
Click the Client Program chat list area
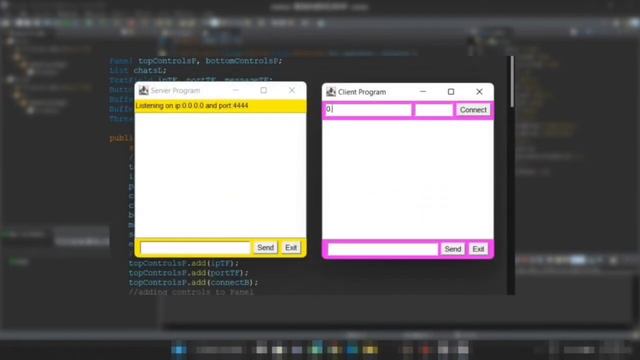[408, 180]
